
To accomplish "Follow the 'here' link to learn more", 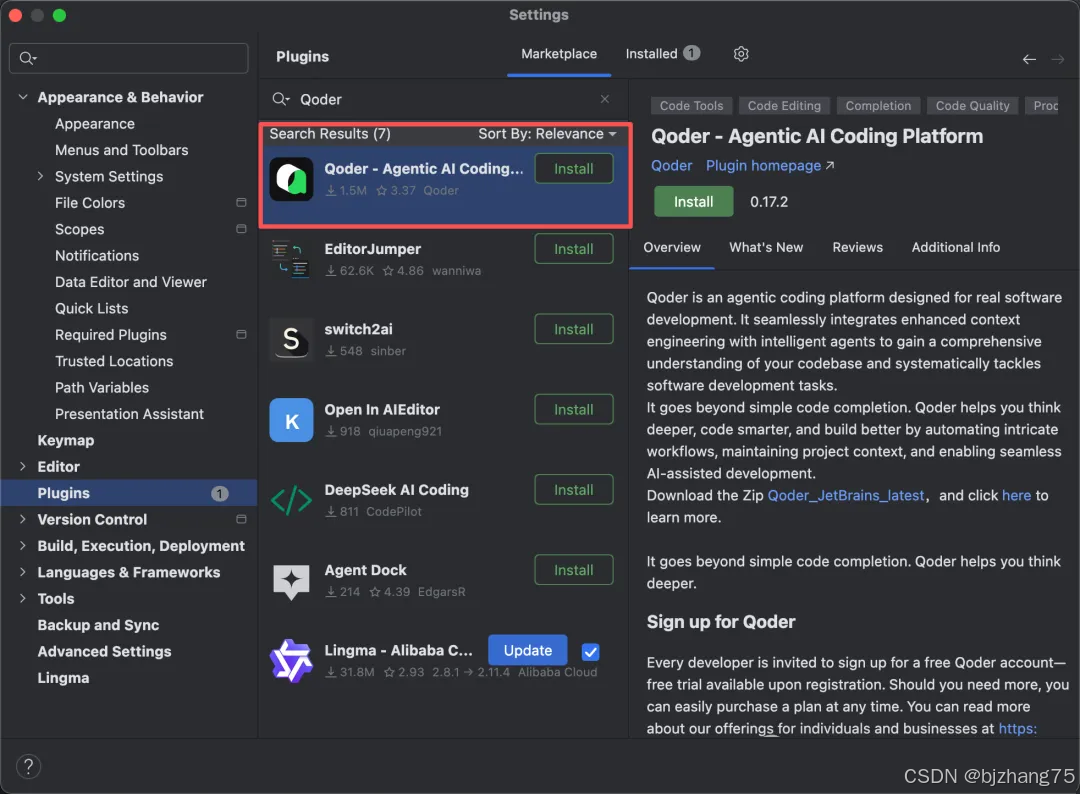I will (x=1016, y=496).
